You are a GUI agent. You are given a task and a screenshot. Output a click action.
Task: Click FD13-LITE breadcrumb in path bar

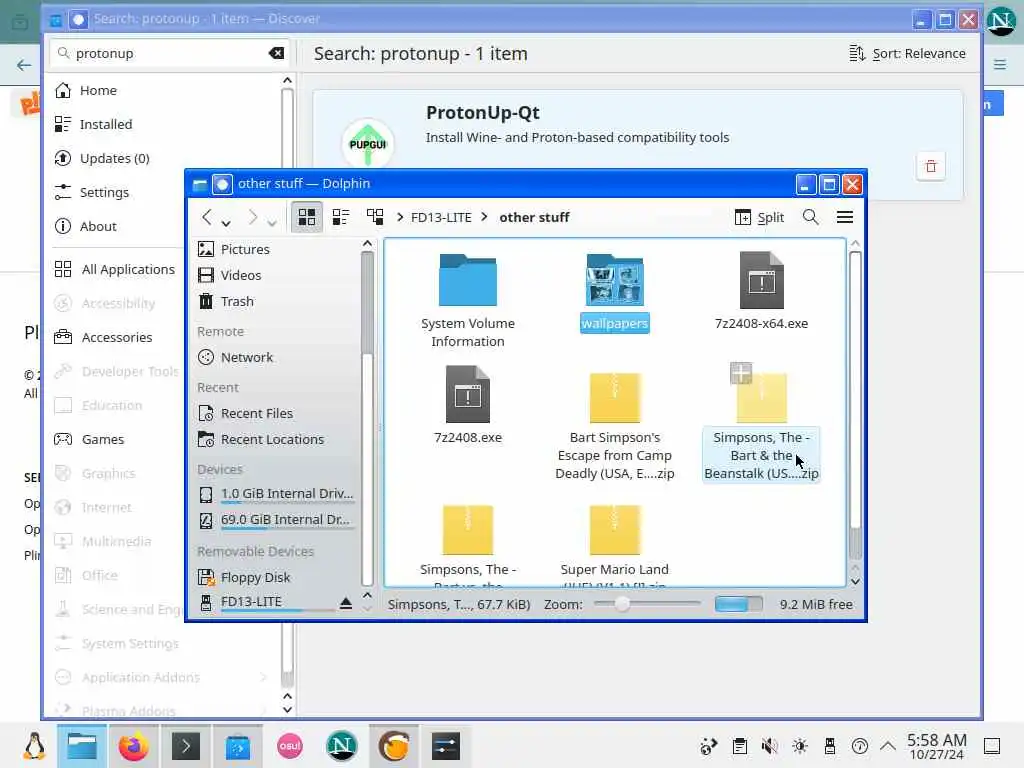pyautogui.click(x=441, y=217)
